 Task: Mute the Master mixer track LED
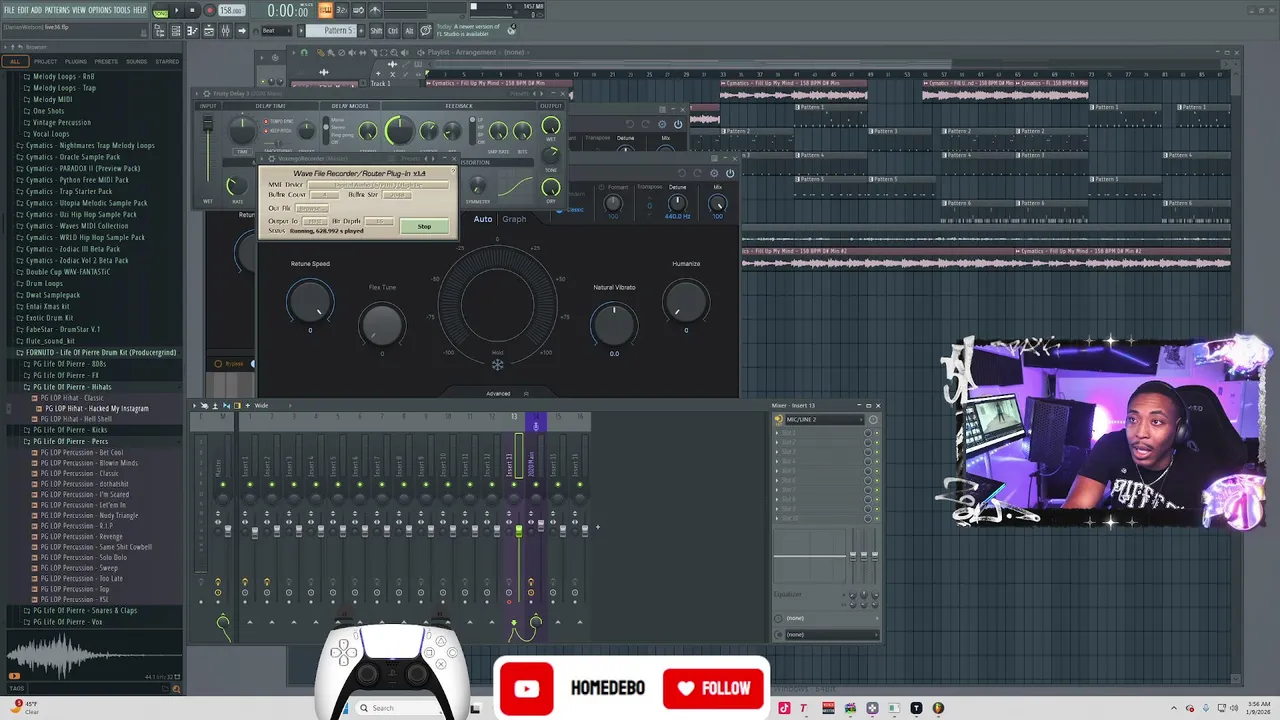(x=223, y=485)
